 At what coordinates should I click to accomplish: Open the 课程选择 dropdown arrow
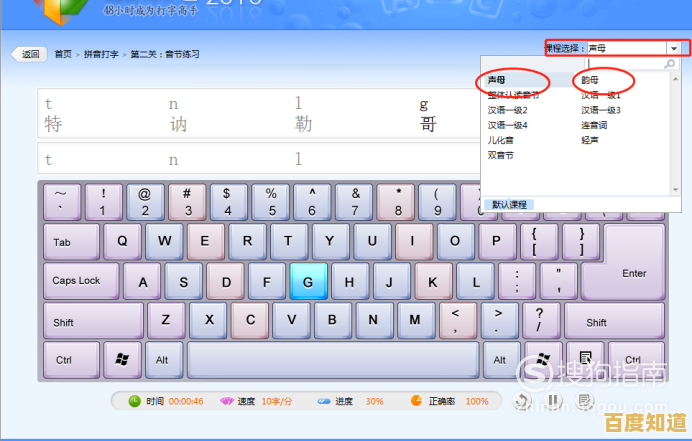[x=676, y=48]
